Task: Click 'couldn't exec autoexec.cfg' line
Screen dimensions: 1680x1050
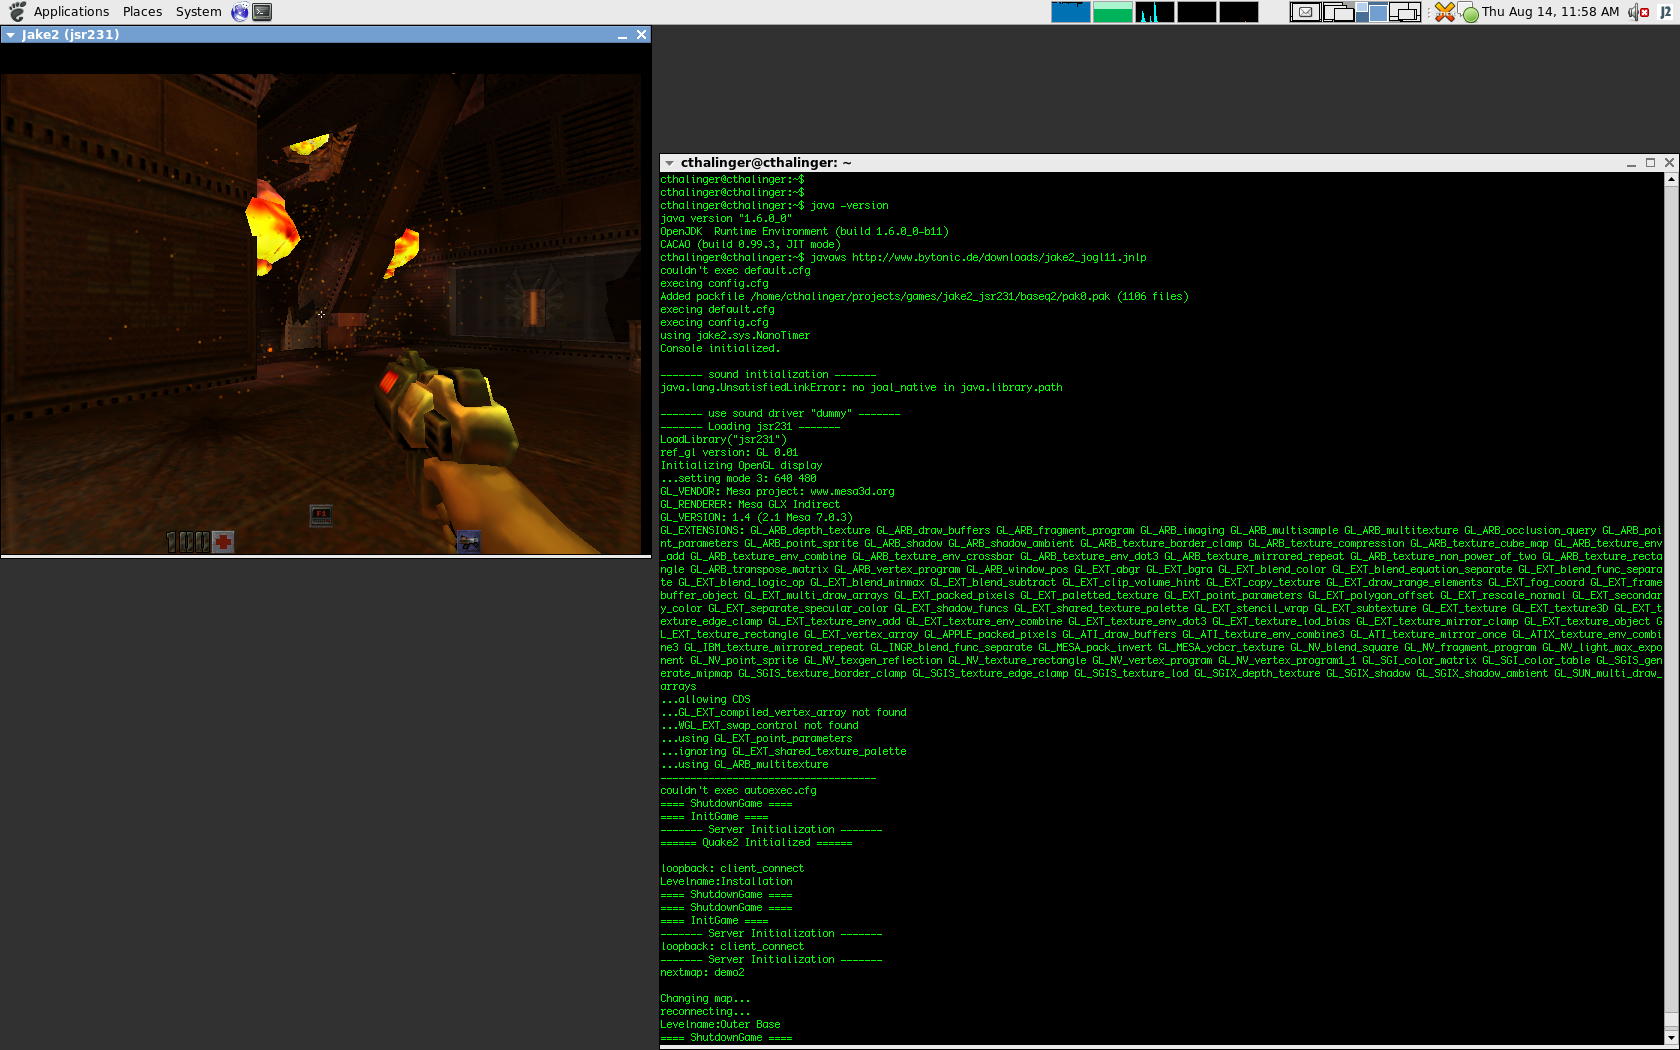Action: click(x=738, y=791)
